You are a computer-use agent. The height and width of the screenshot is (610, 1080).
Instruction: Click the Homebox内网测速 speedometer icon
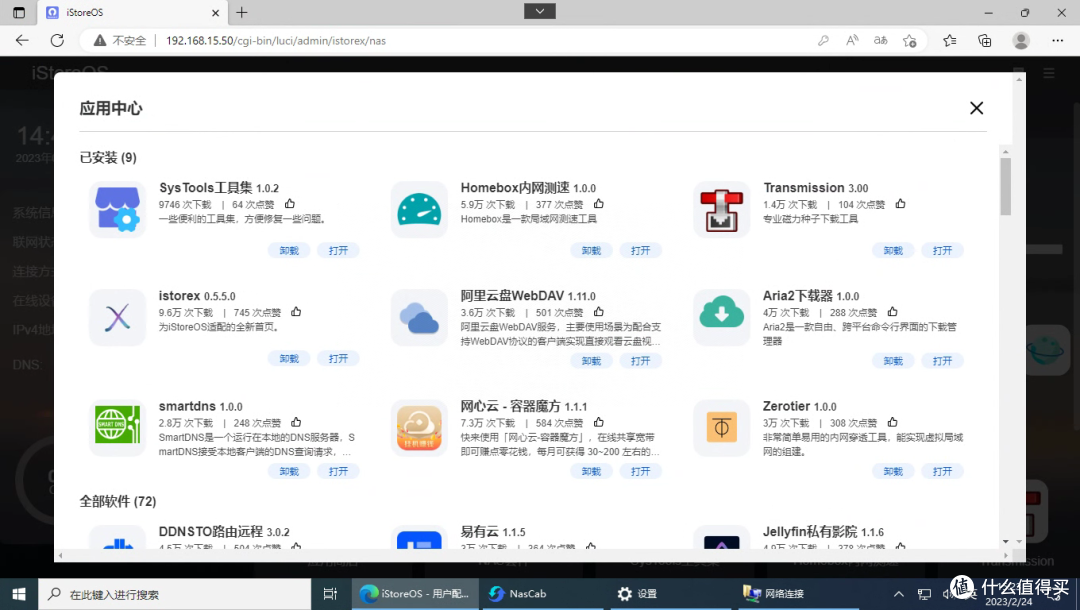419,209
